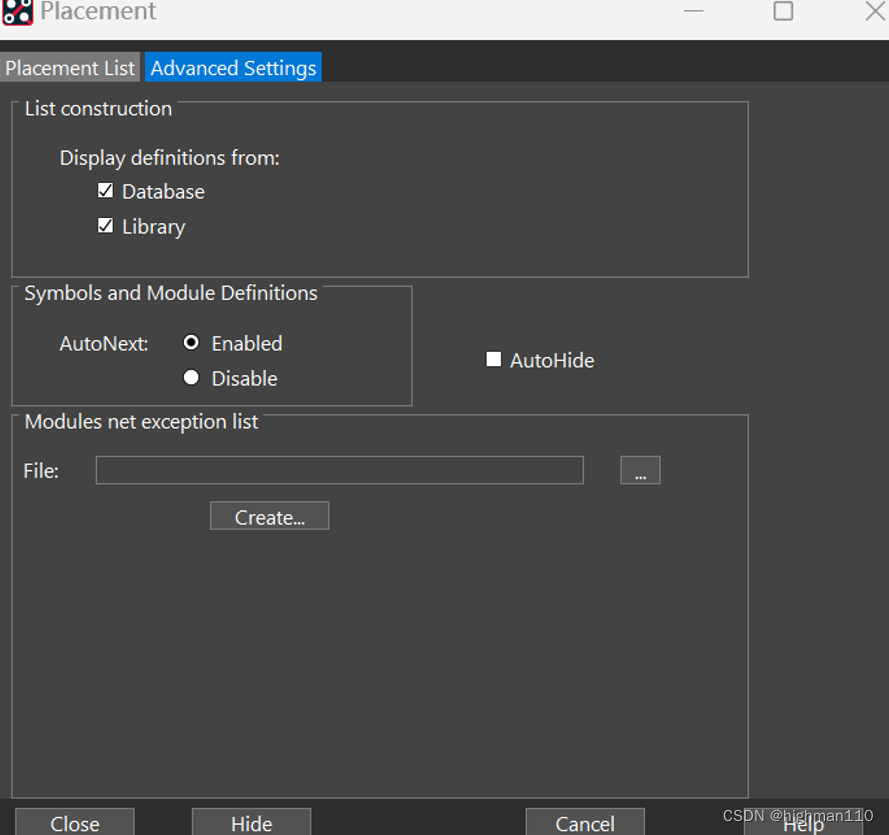Image resolution: width=889 pixels, height=835 pixels.
Task: Select the Enabled AutoNext radio button
Action: click(x=192, y=343)
